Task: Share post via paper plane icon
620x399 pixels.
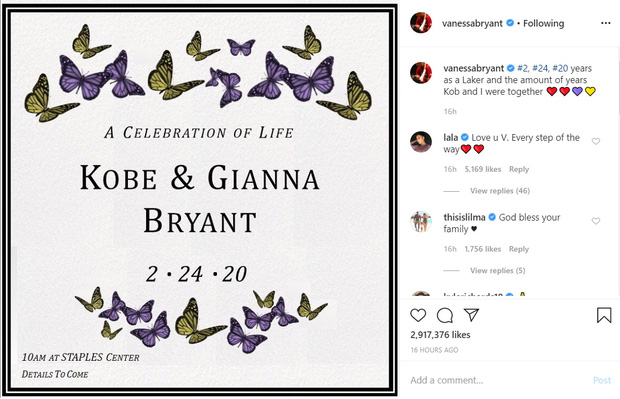Action: tap(471, 315)
